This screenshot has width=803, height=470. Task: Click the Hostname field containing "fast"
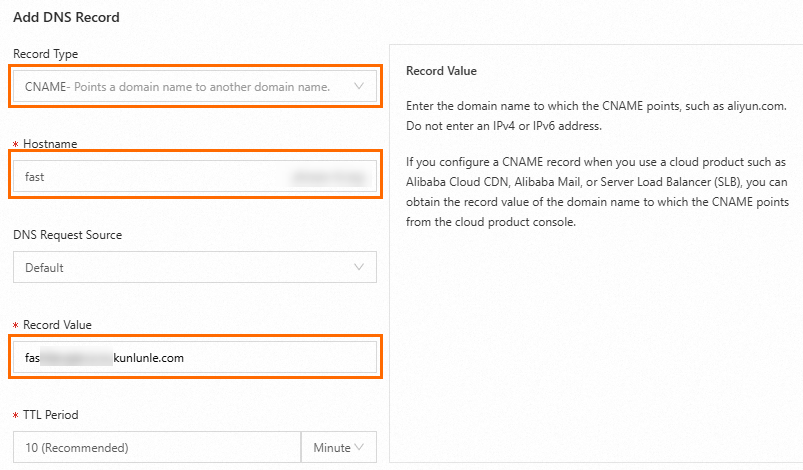point(150,177)
